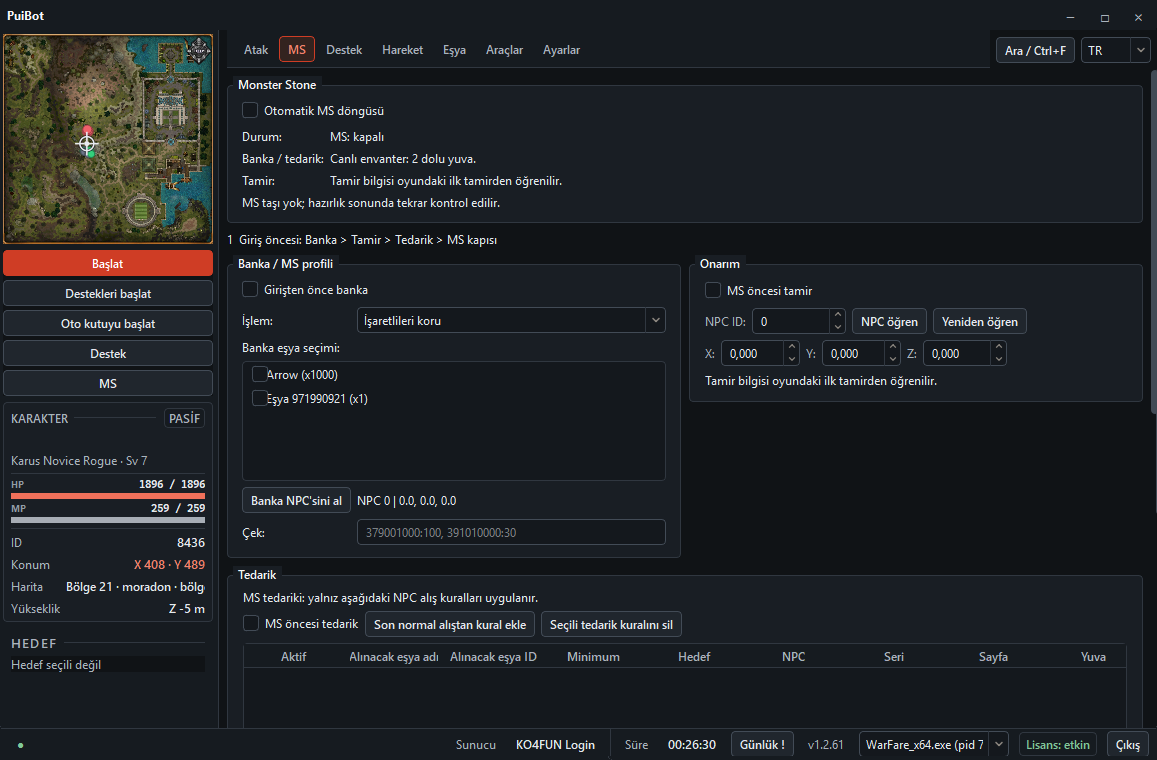
Task: Check the Eşya 971990921 (x1) item
Action: point(259,398)
